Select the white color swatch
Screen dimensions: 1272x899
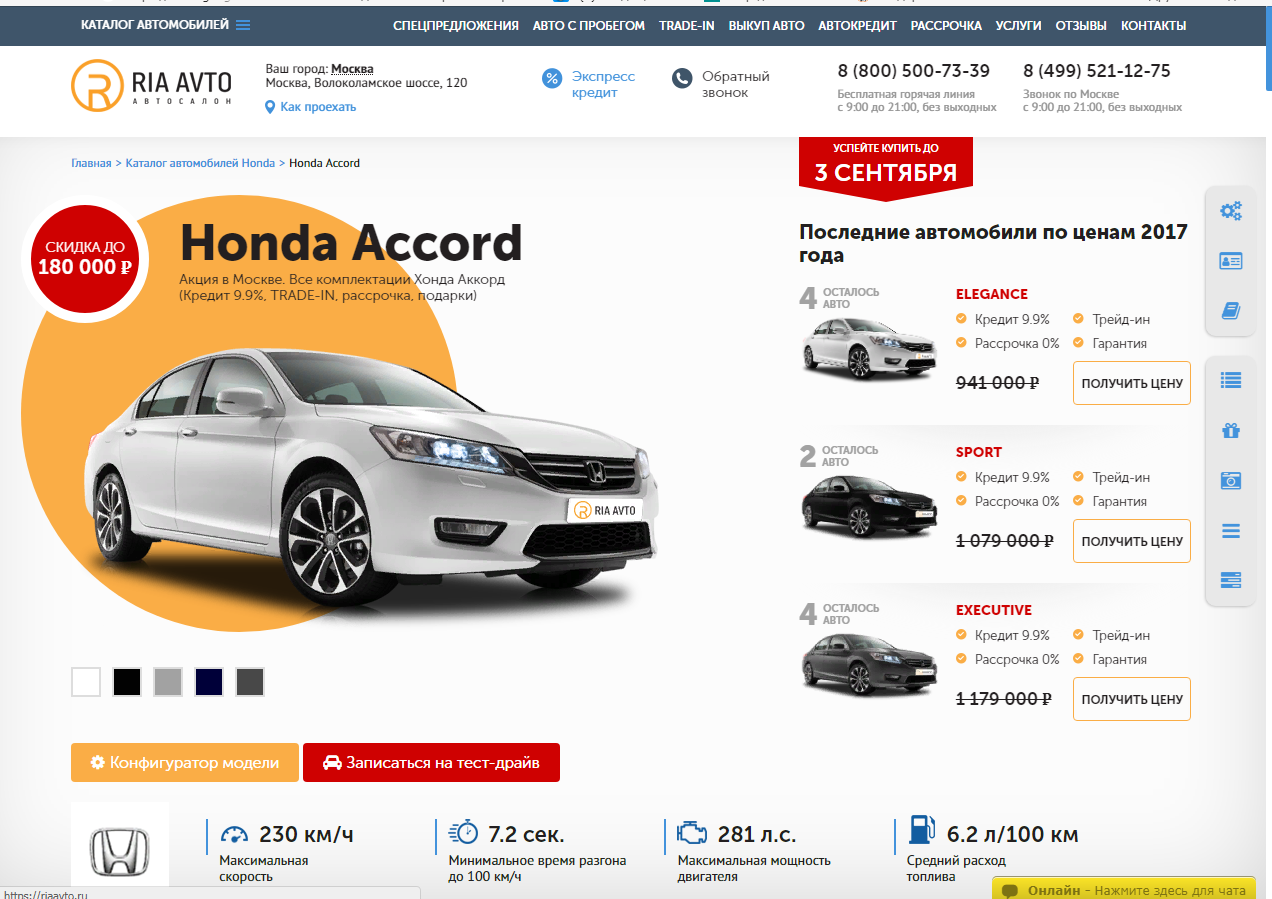86,682
